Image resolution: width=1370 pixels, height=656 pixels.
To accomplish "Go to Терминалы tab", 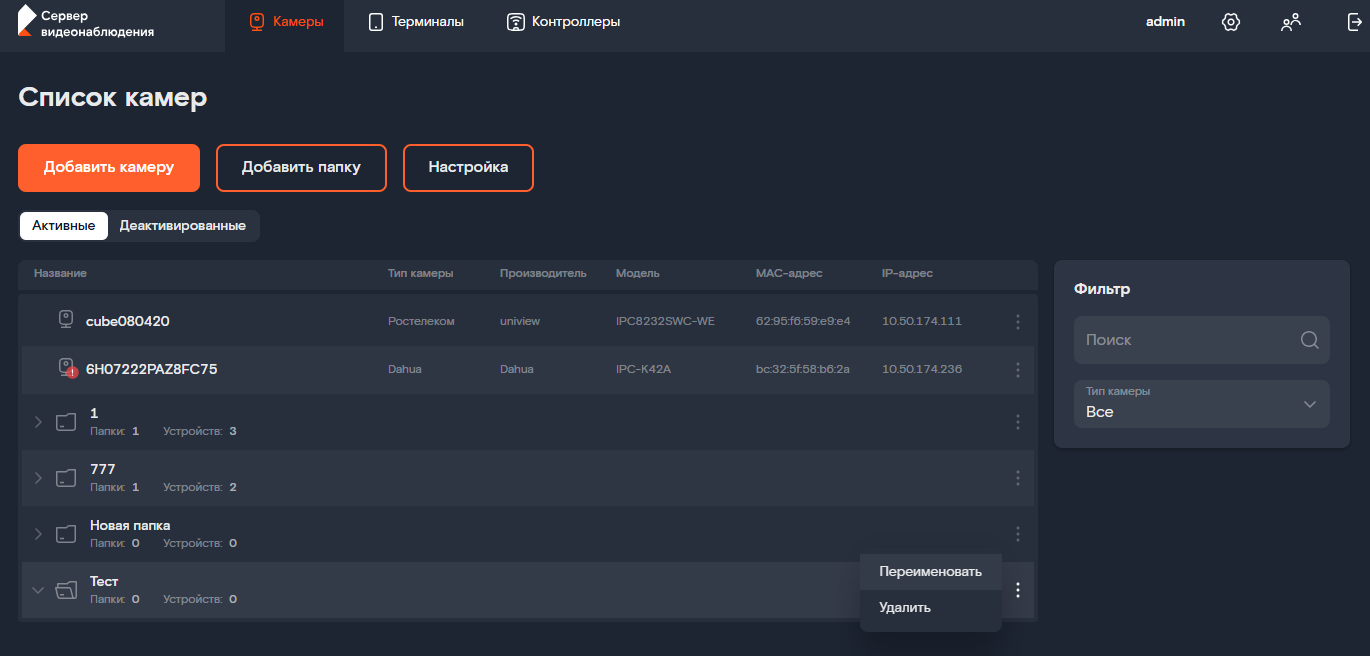I will (x=416, y=22).
